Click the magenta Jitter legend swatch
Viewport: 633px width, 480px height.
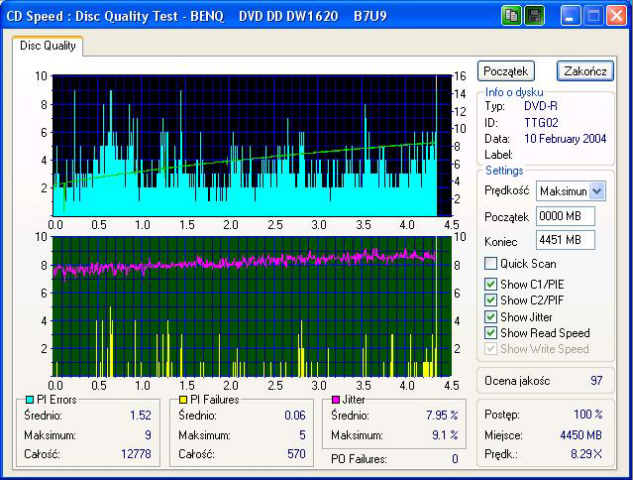coord(335,400)
